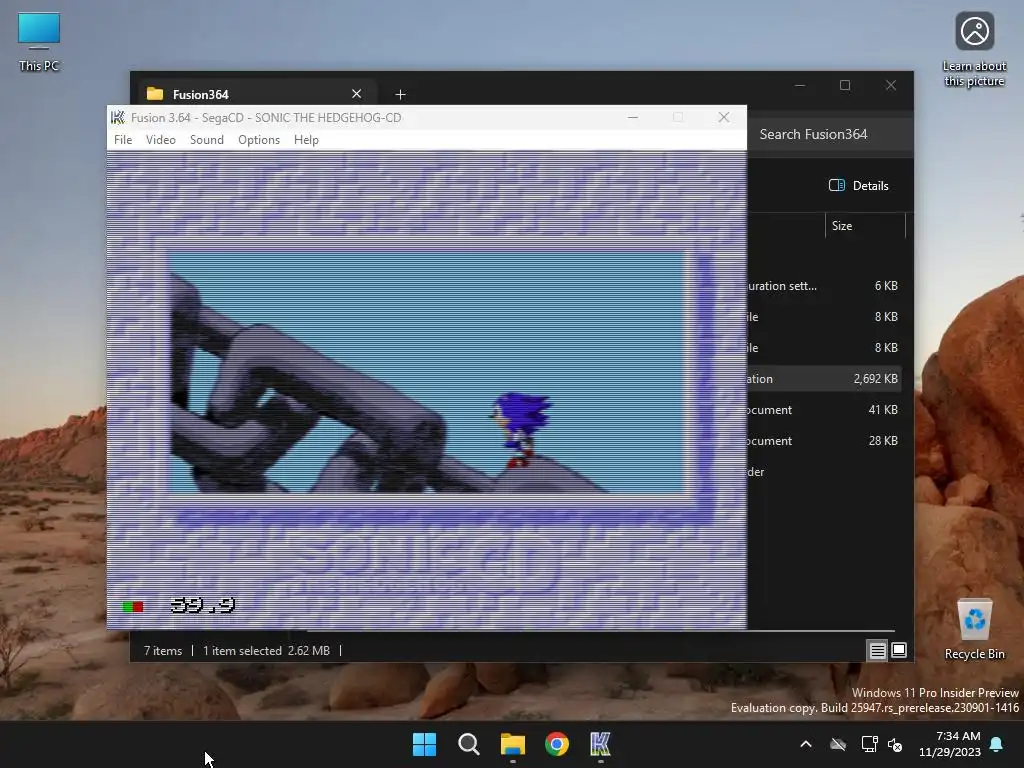Viewport: 1024px width, 768px height.
Task: Sort by the Size column header
Action: [865, 226]
